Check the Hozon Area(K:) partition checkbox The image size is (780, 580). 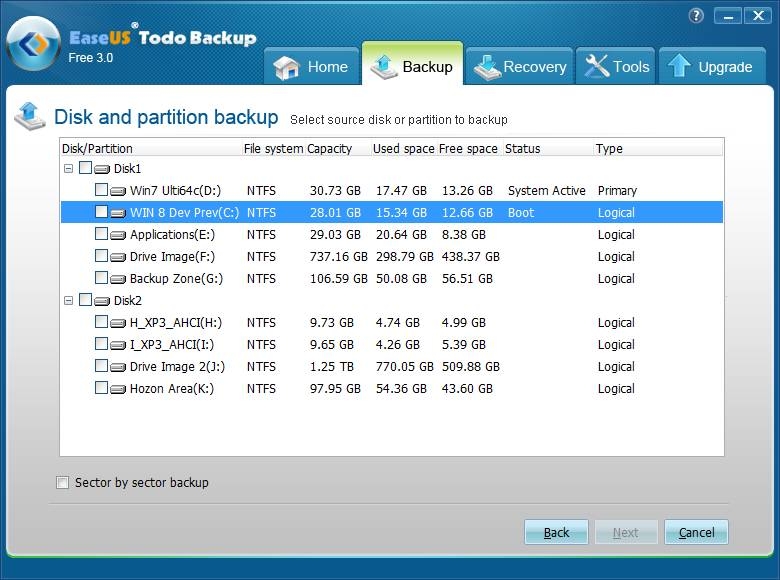101,387
